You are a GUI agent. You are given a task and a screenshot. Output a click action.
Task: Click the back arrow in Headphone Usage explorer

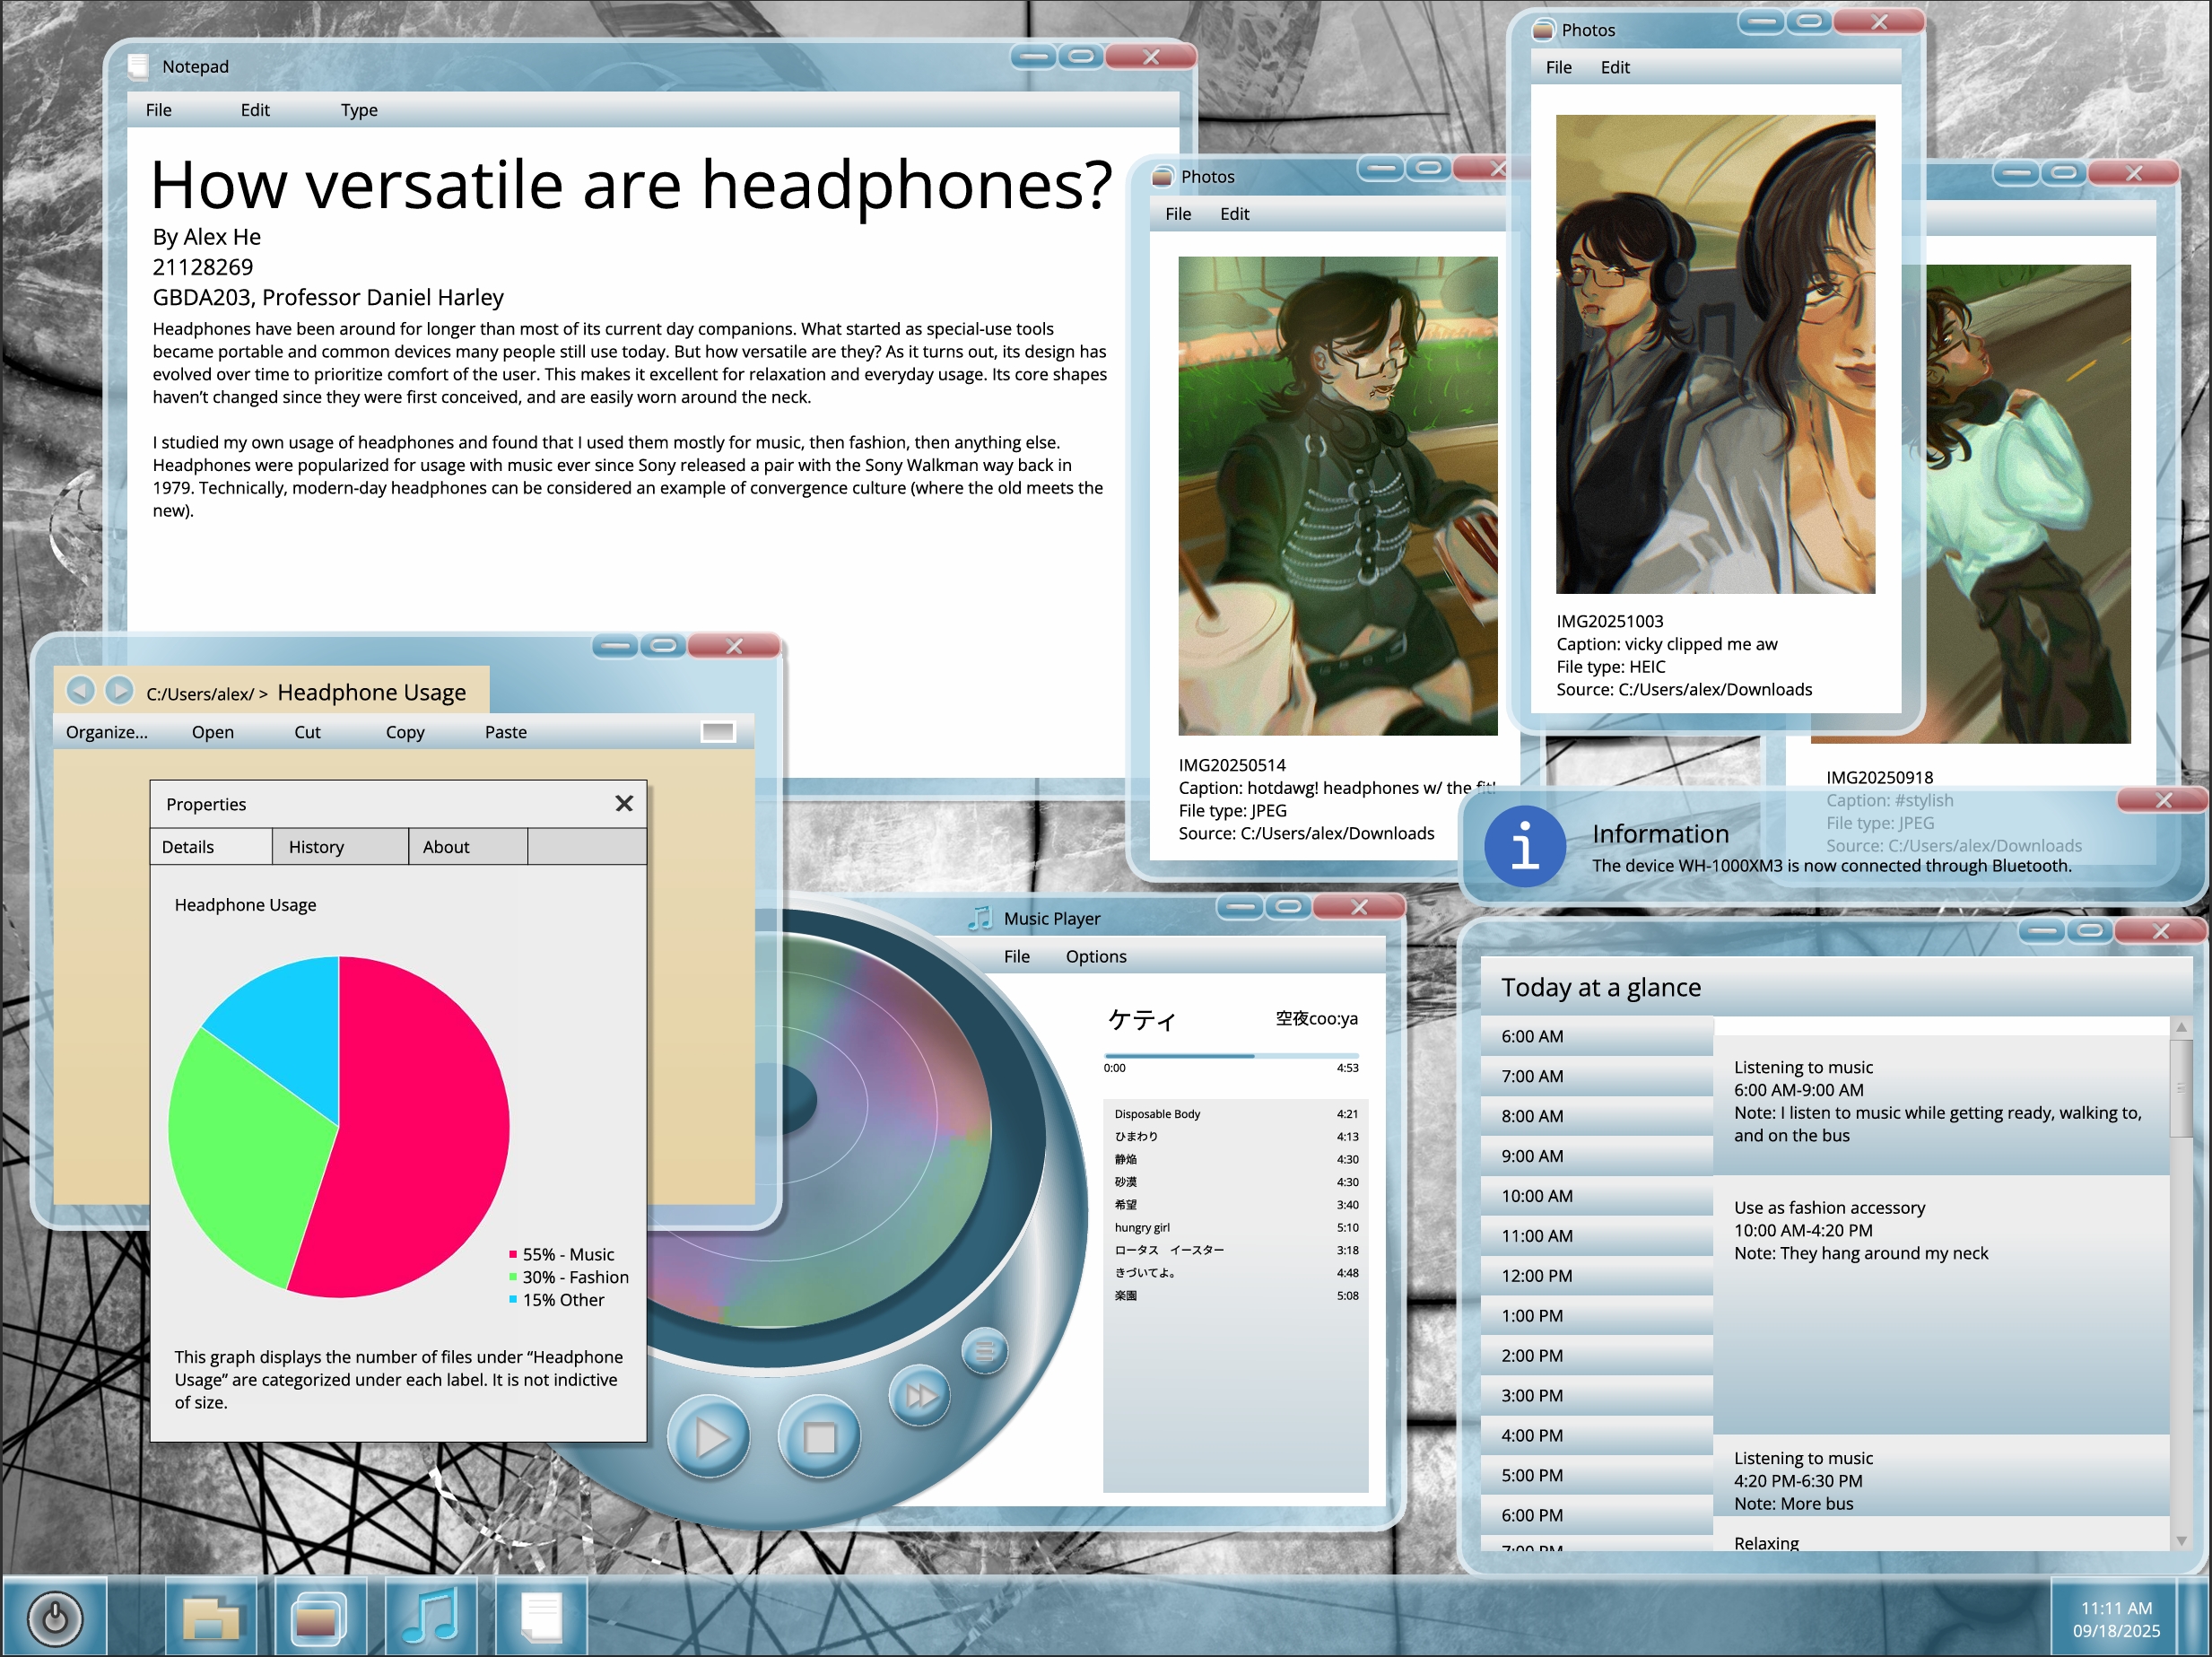(x=81, y=690)
